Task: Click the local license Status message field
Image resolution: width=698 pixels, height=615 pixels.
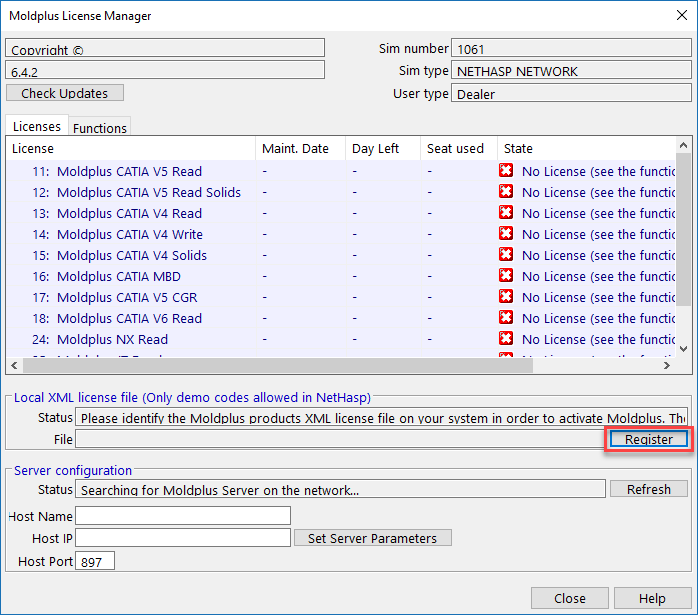Action: point(381,417)
